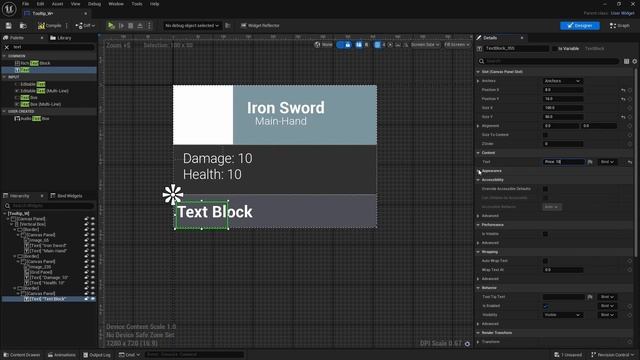The width and height of the screenshot is (640, 360).
Task: Toggle visibility eye of Vertical Box row
Action: (x=93, y=224)
